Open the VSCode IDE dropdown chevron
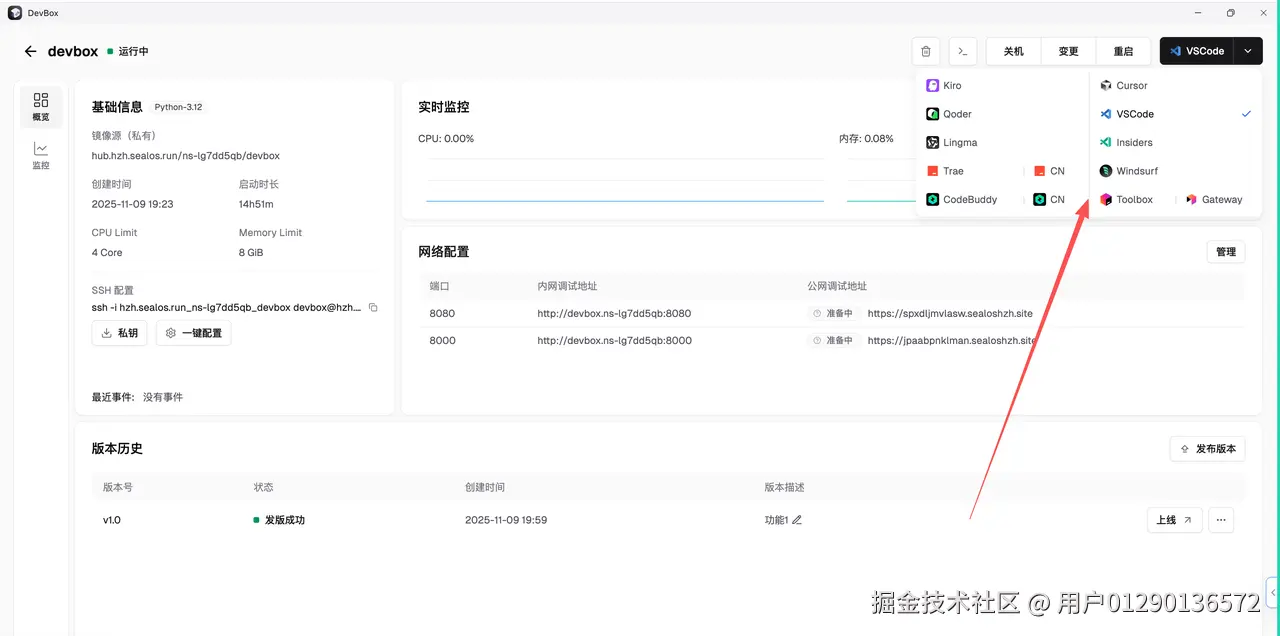This screenshot has width=1280, height=636. 1248,51
